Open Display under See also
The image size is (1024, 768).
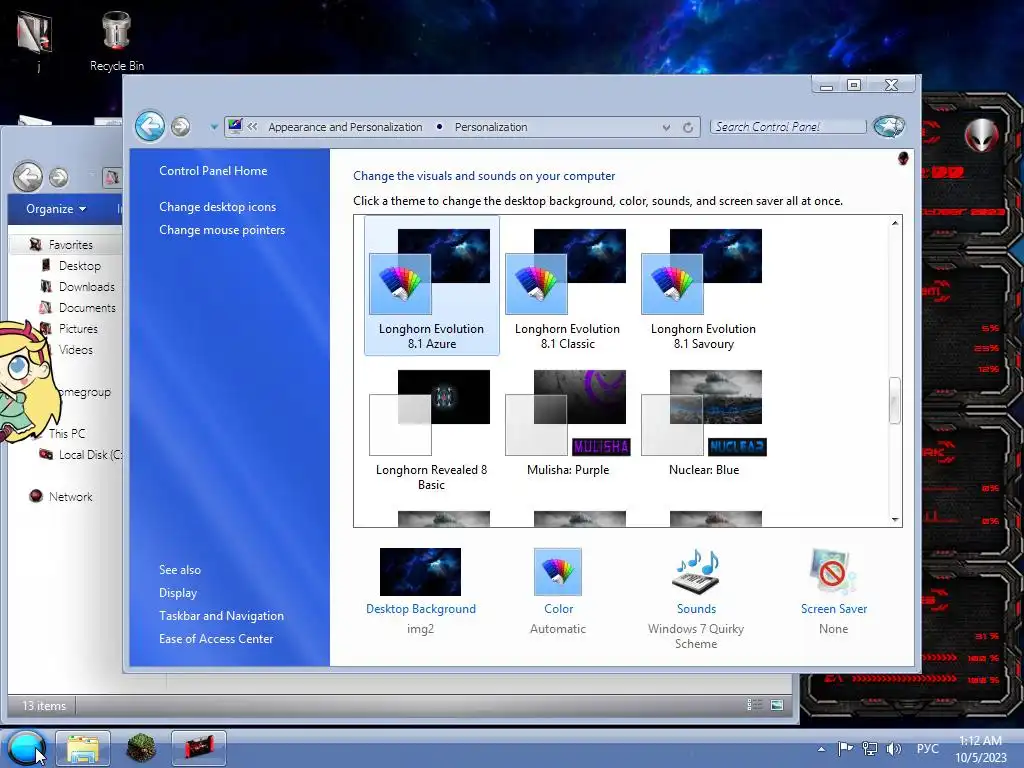[x=178, y=593]
